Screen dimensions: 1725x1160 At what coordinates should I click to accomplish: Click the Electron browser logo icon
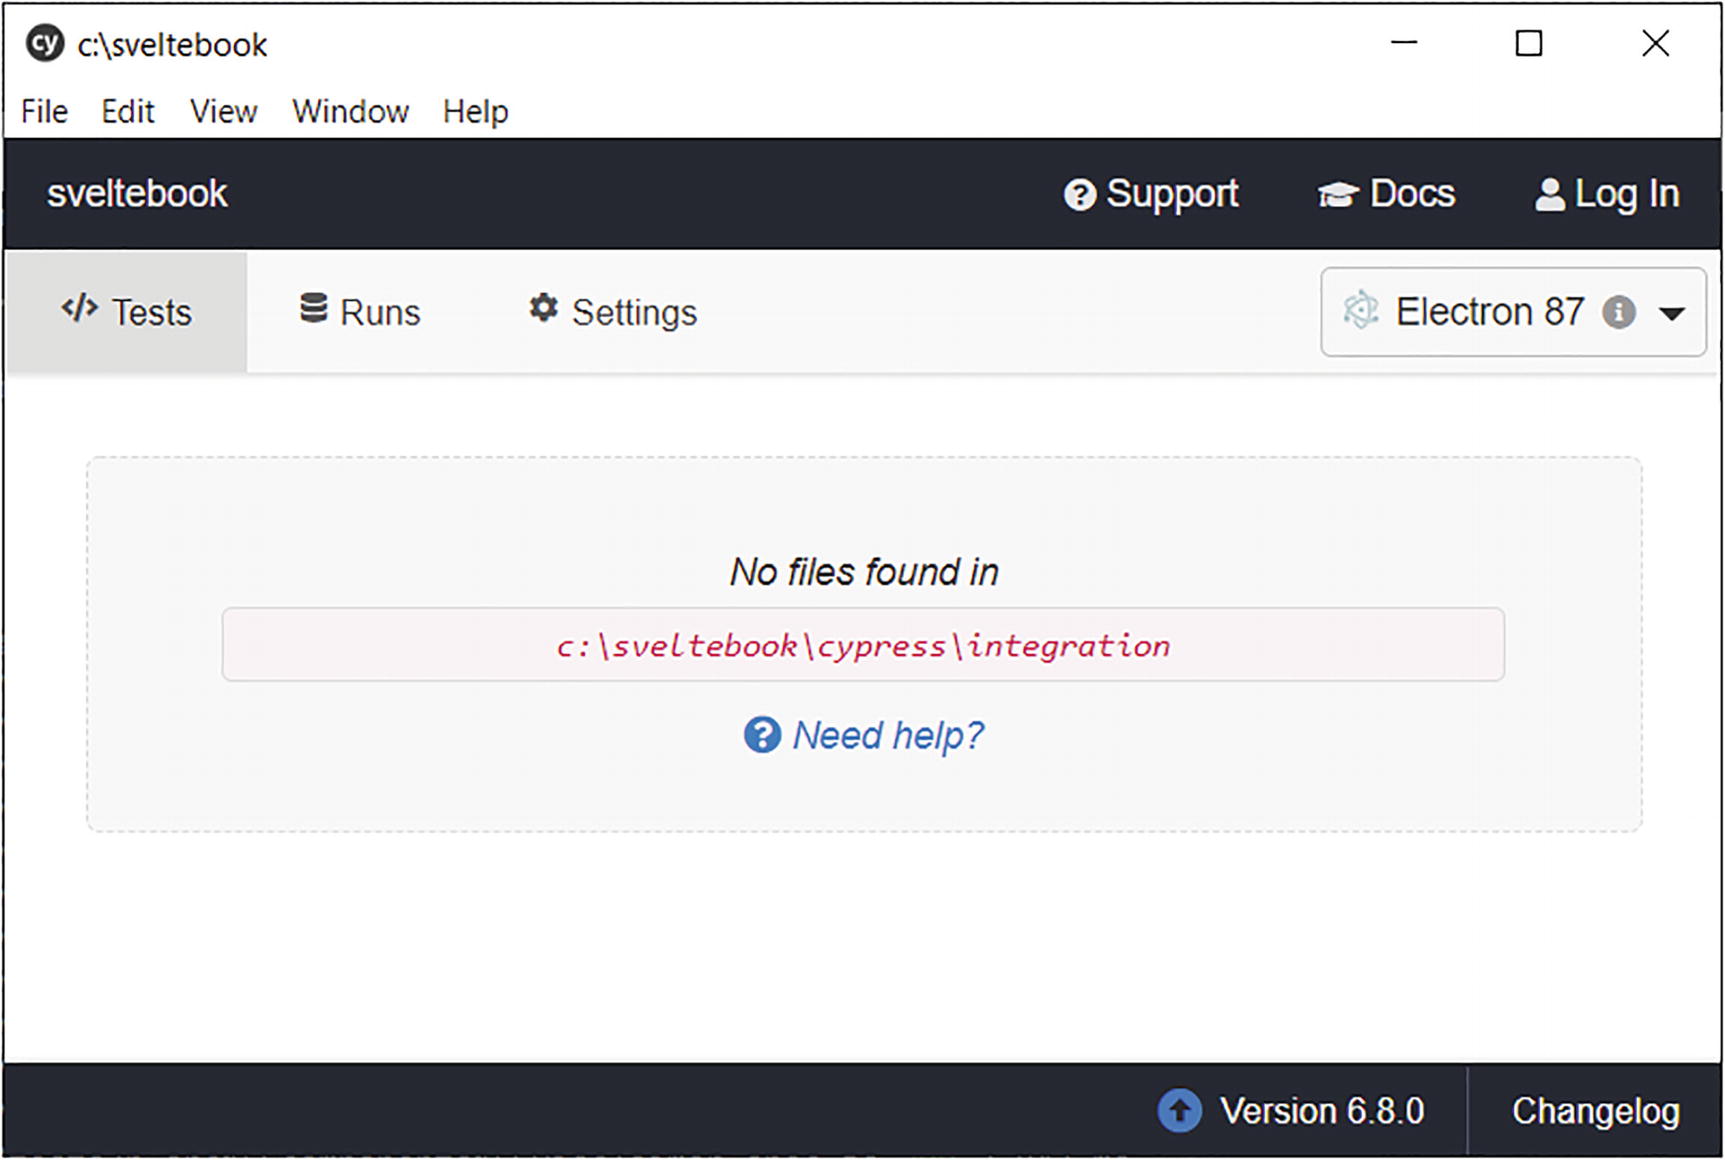click(1361, 311)
